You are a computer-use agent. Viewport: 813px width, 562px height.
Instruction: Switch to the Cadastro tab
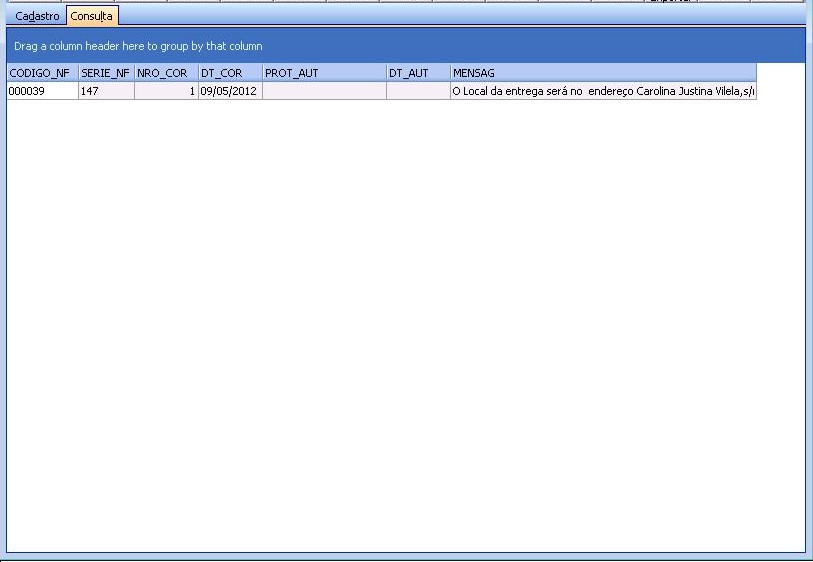[x=37, y=17]
